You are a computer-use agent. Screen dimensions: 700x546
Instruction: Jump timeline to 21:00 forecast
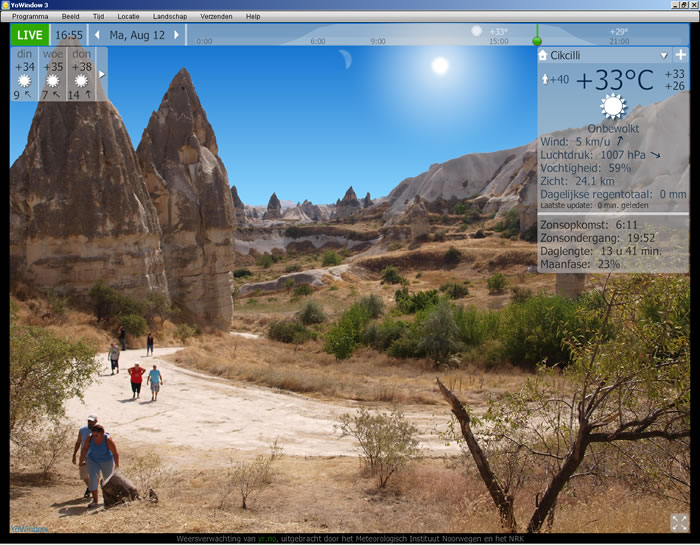point(619,41)
